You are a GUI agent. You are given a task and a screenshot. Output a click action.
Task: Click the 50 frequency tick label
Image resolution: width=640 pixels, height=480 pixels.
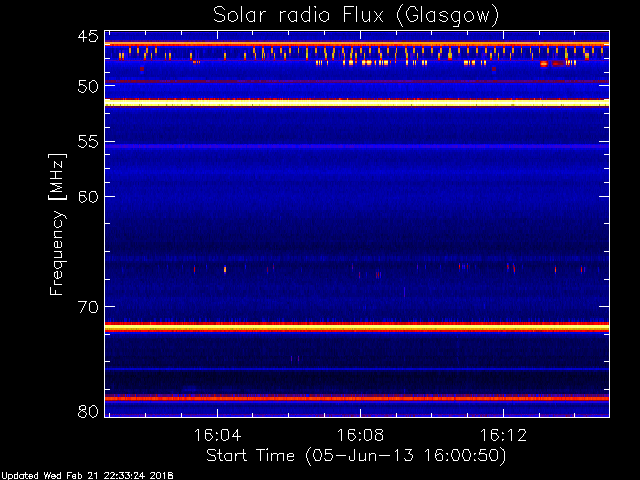coord(88,87)
